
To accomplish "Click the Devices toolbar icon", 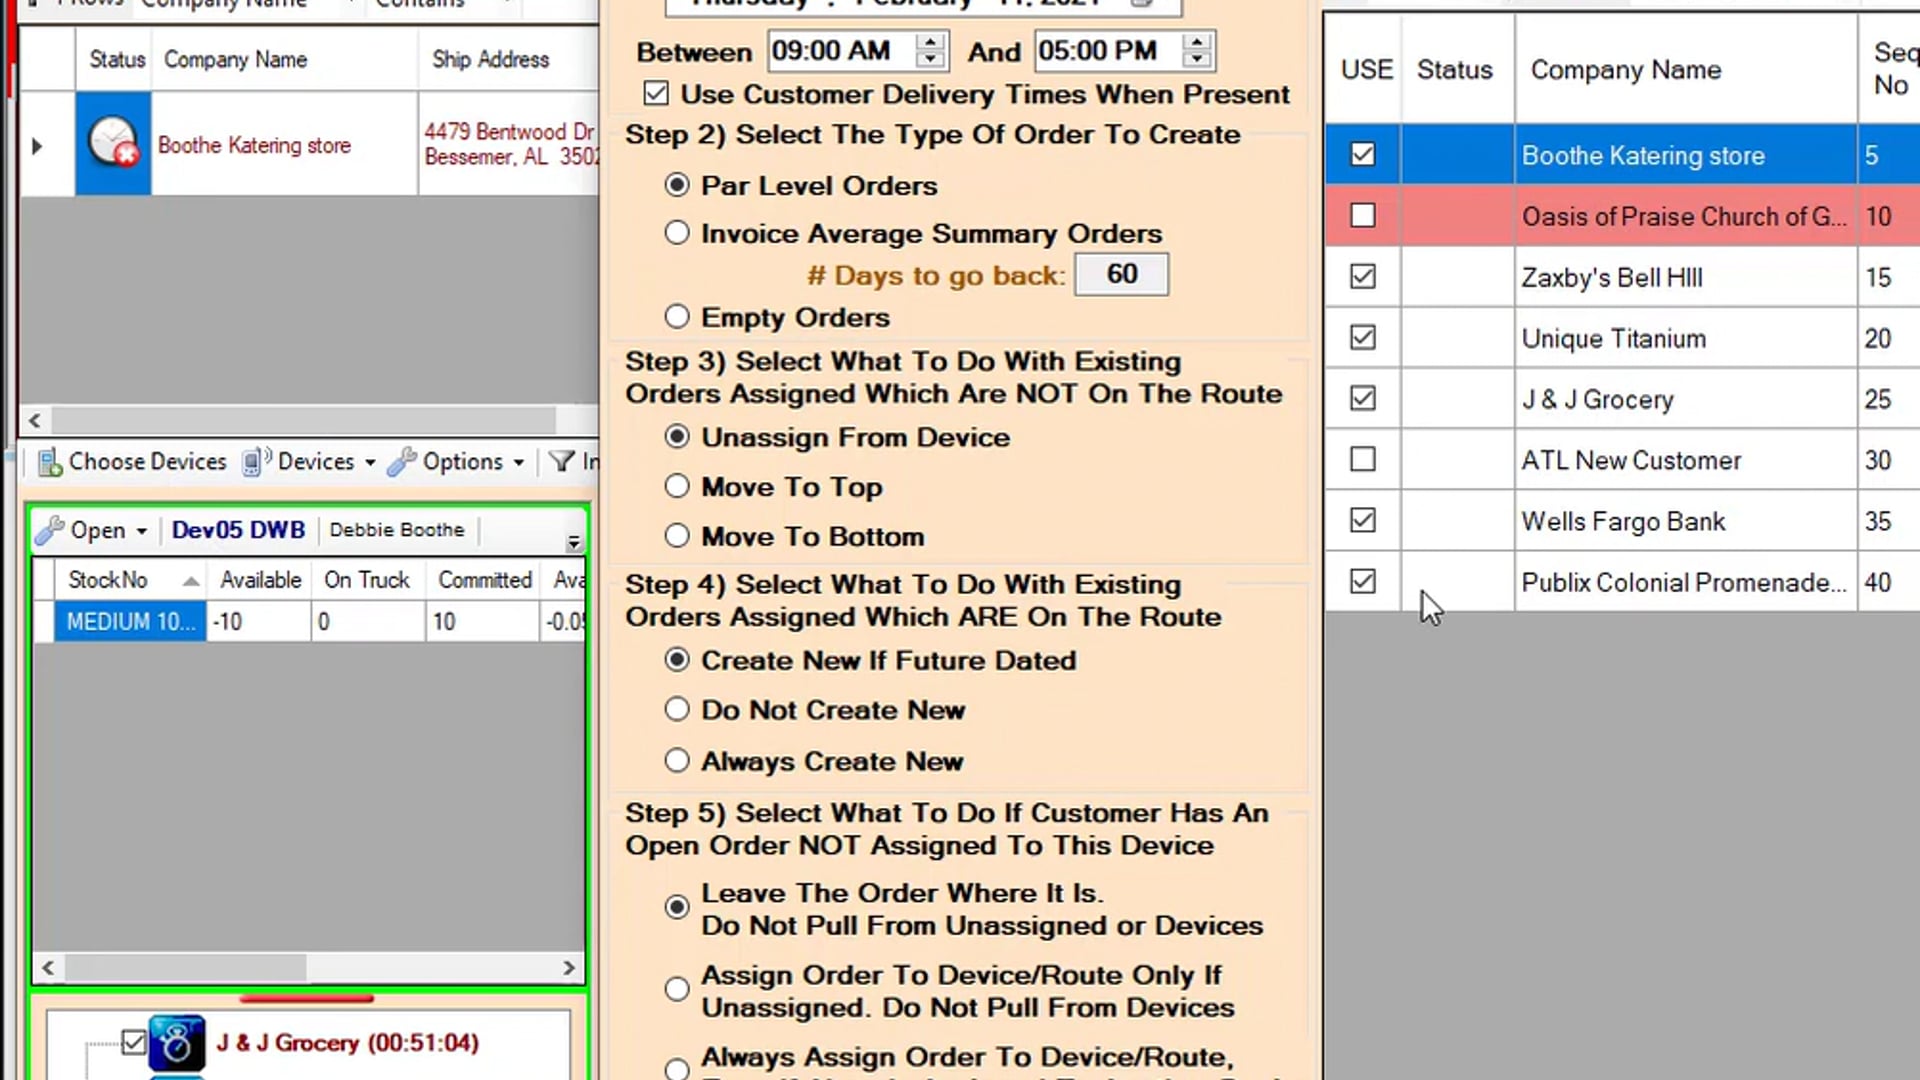I will click(x=254, y=461).
